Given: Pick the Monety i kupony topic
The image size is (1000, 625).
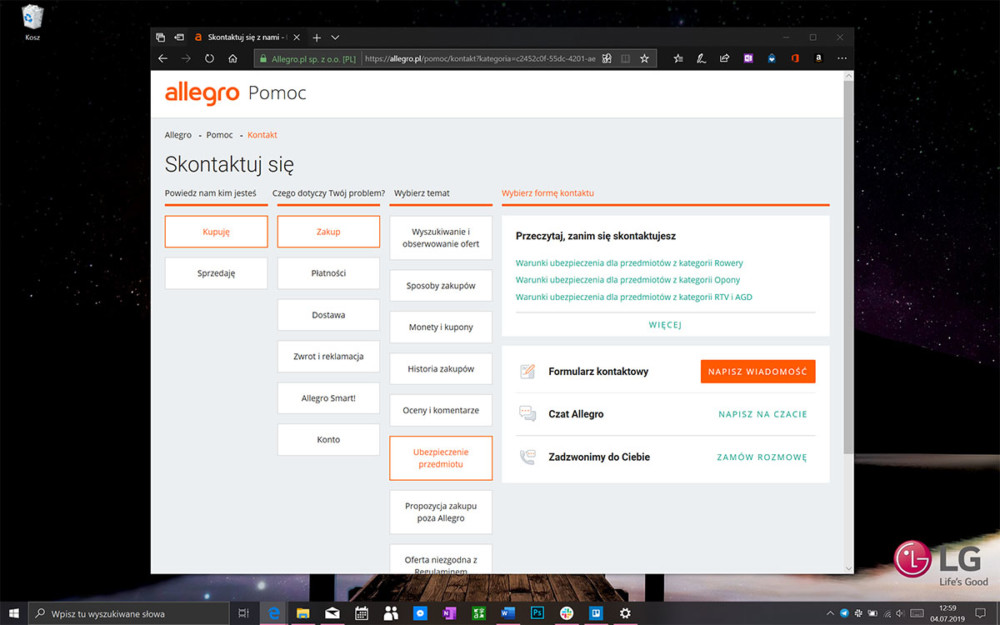Looking at the screenshot, I should point(441,327).
